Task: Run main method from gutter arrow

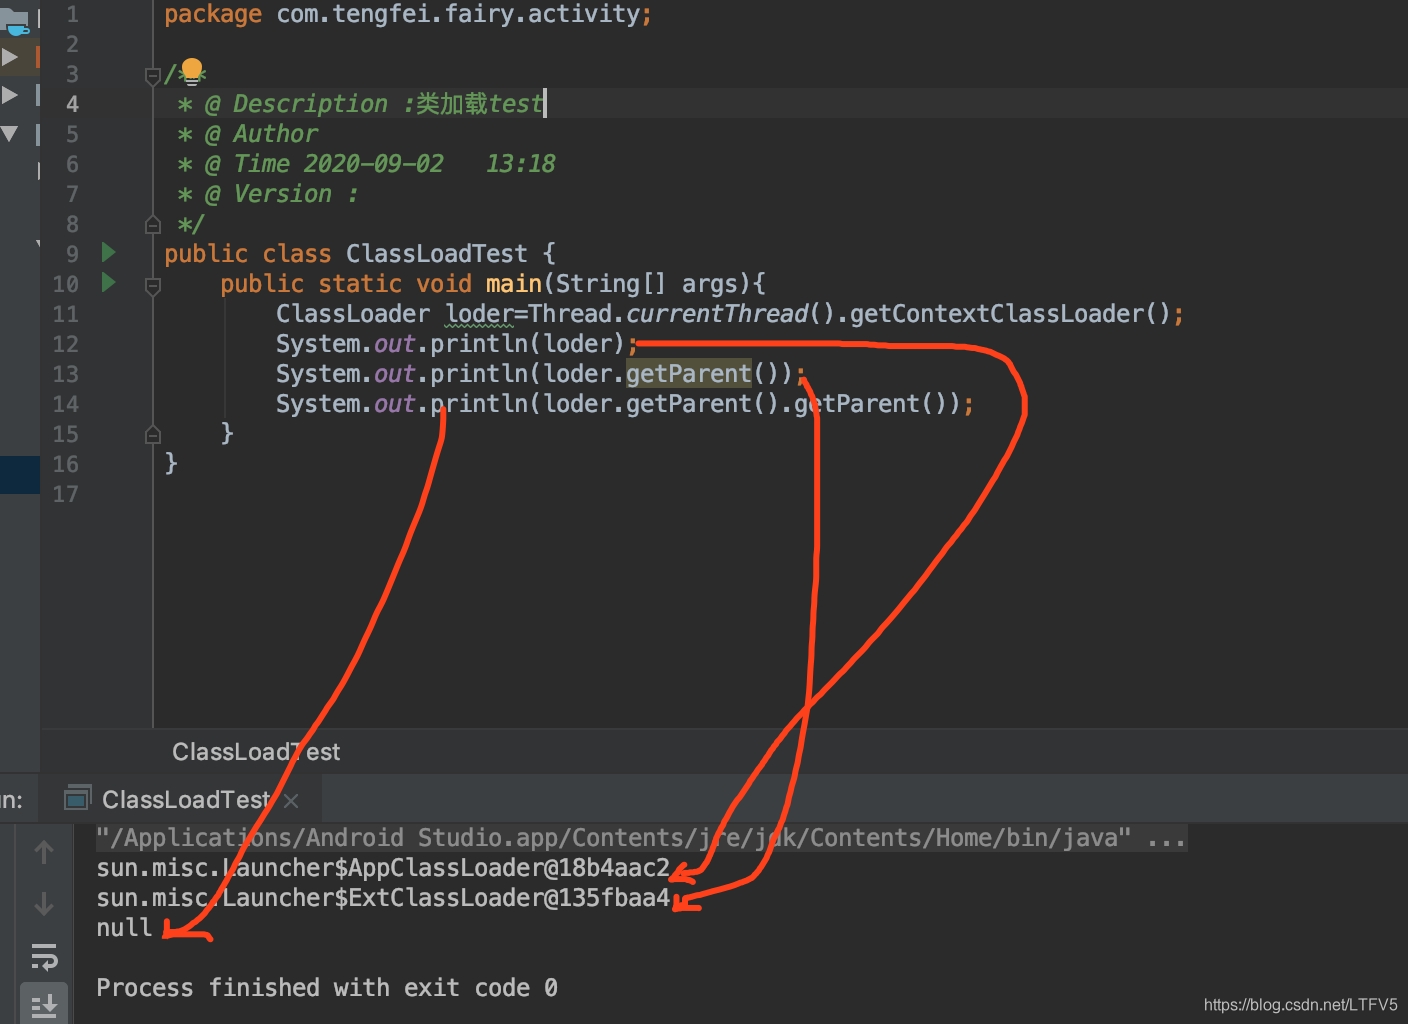Action: point(109,282)
